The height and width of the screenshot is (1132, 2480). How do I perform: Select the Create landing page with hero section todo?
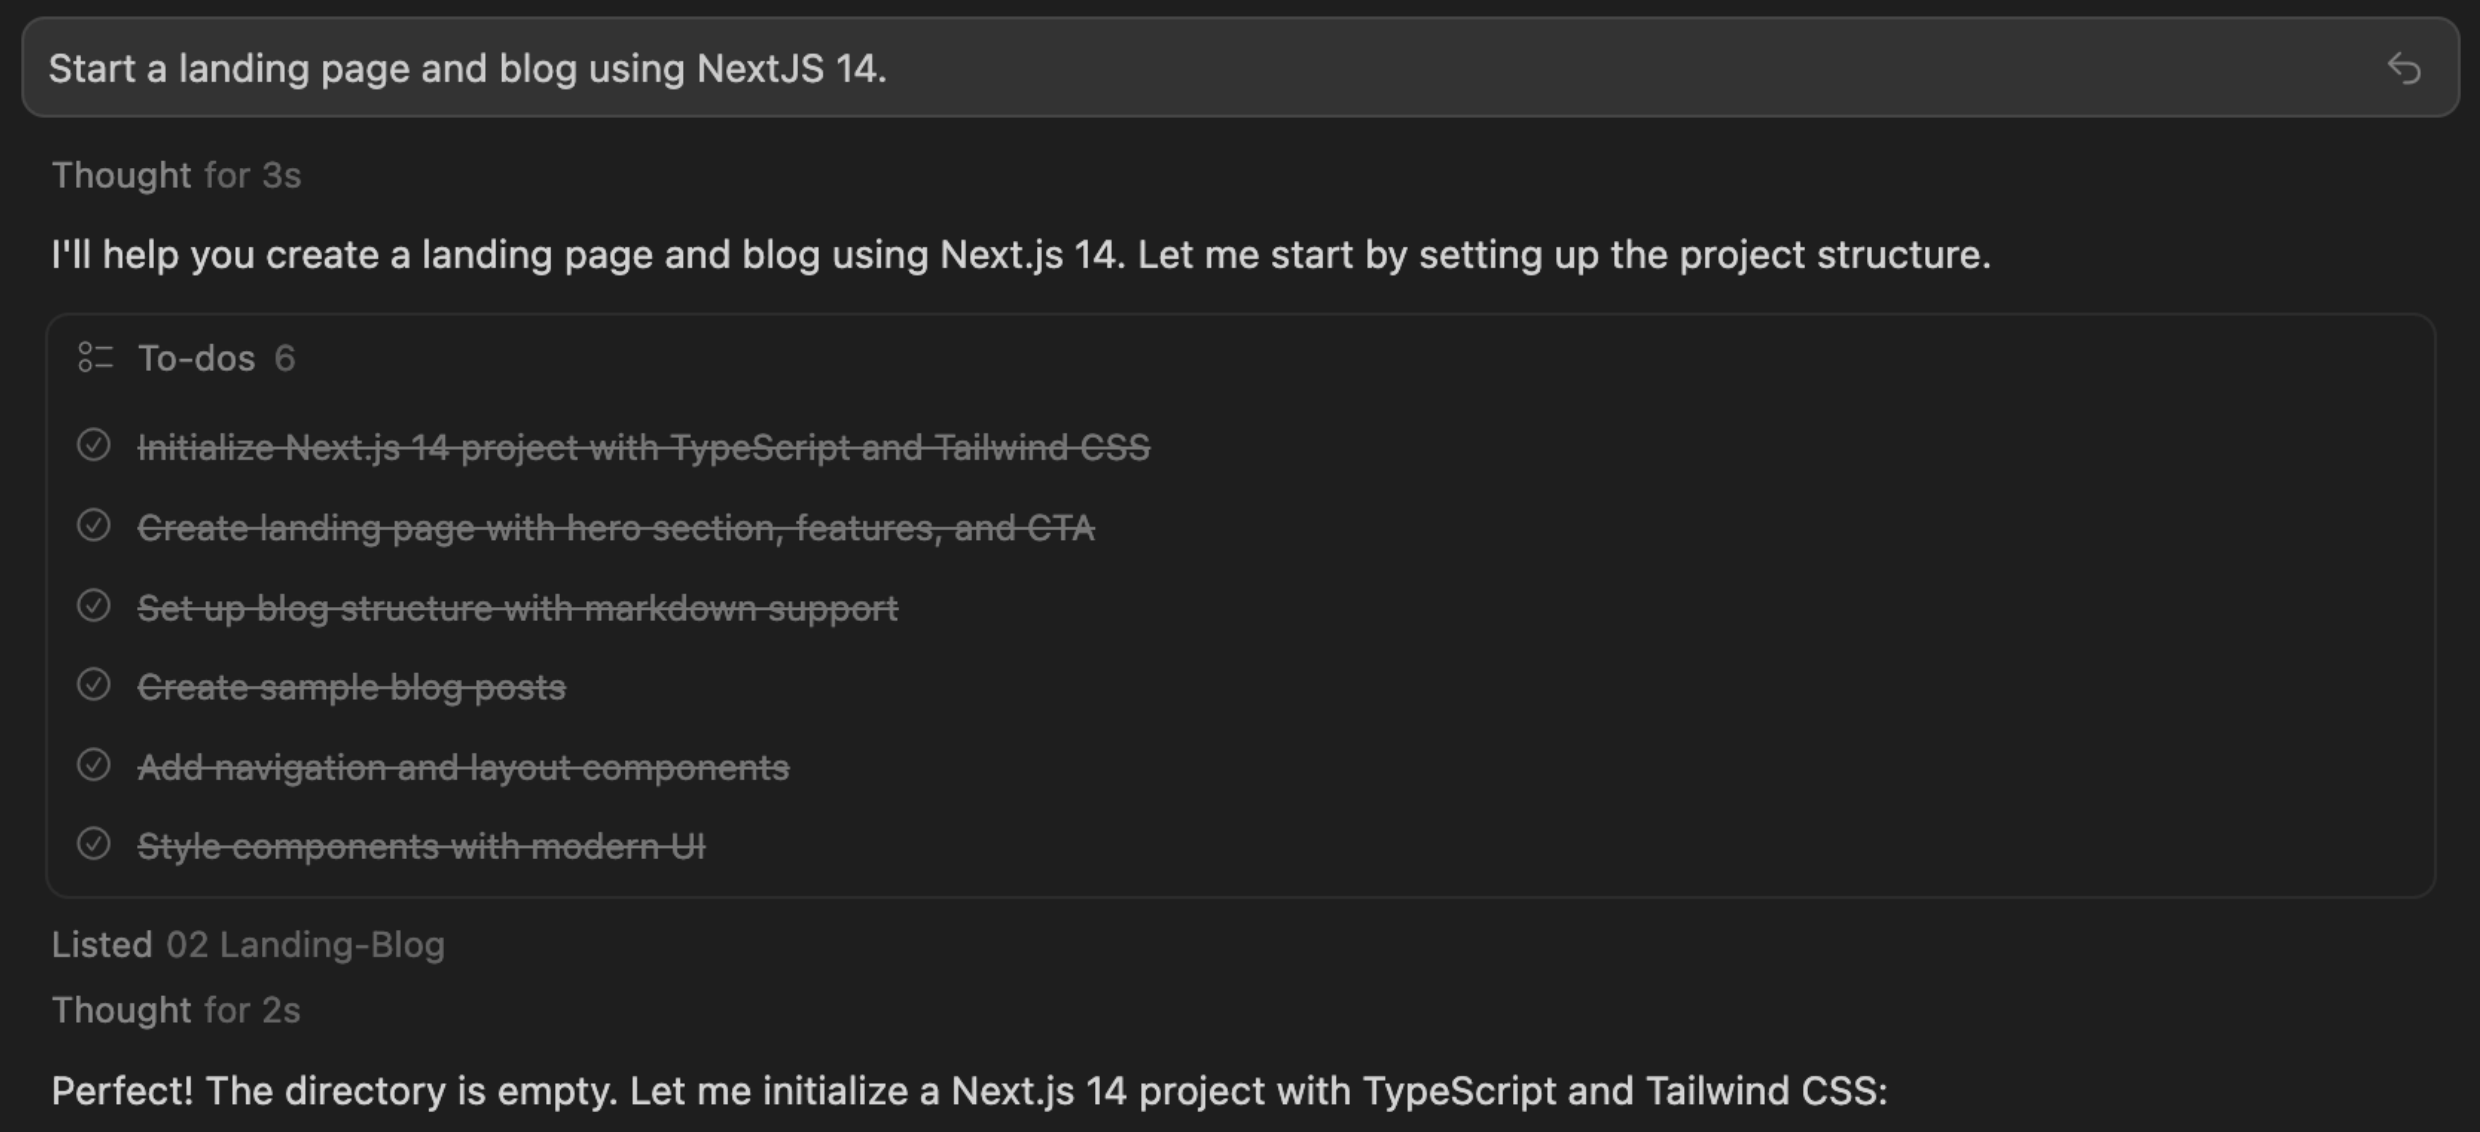tap(615, 527)
